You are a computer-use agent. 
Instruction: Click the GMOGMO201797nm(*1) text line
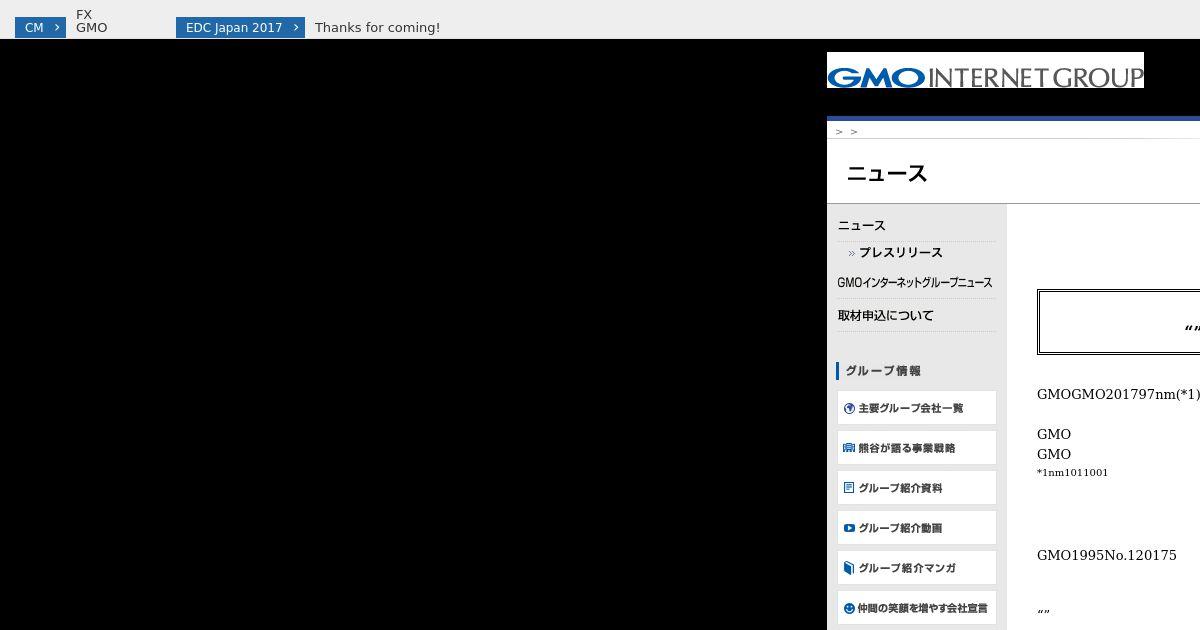[1118, 394]
